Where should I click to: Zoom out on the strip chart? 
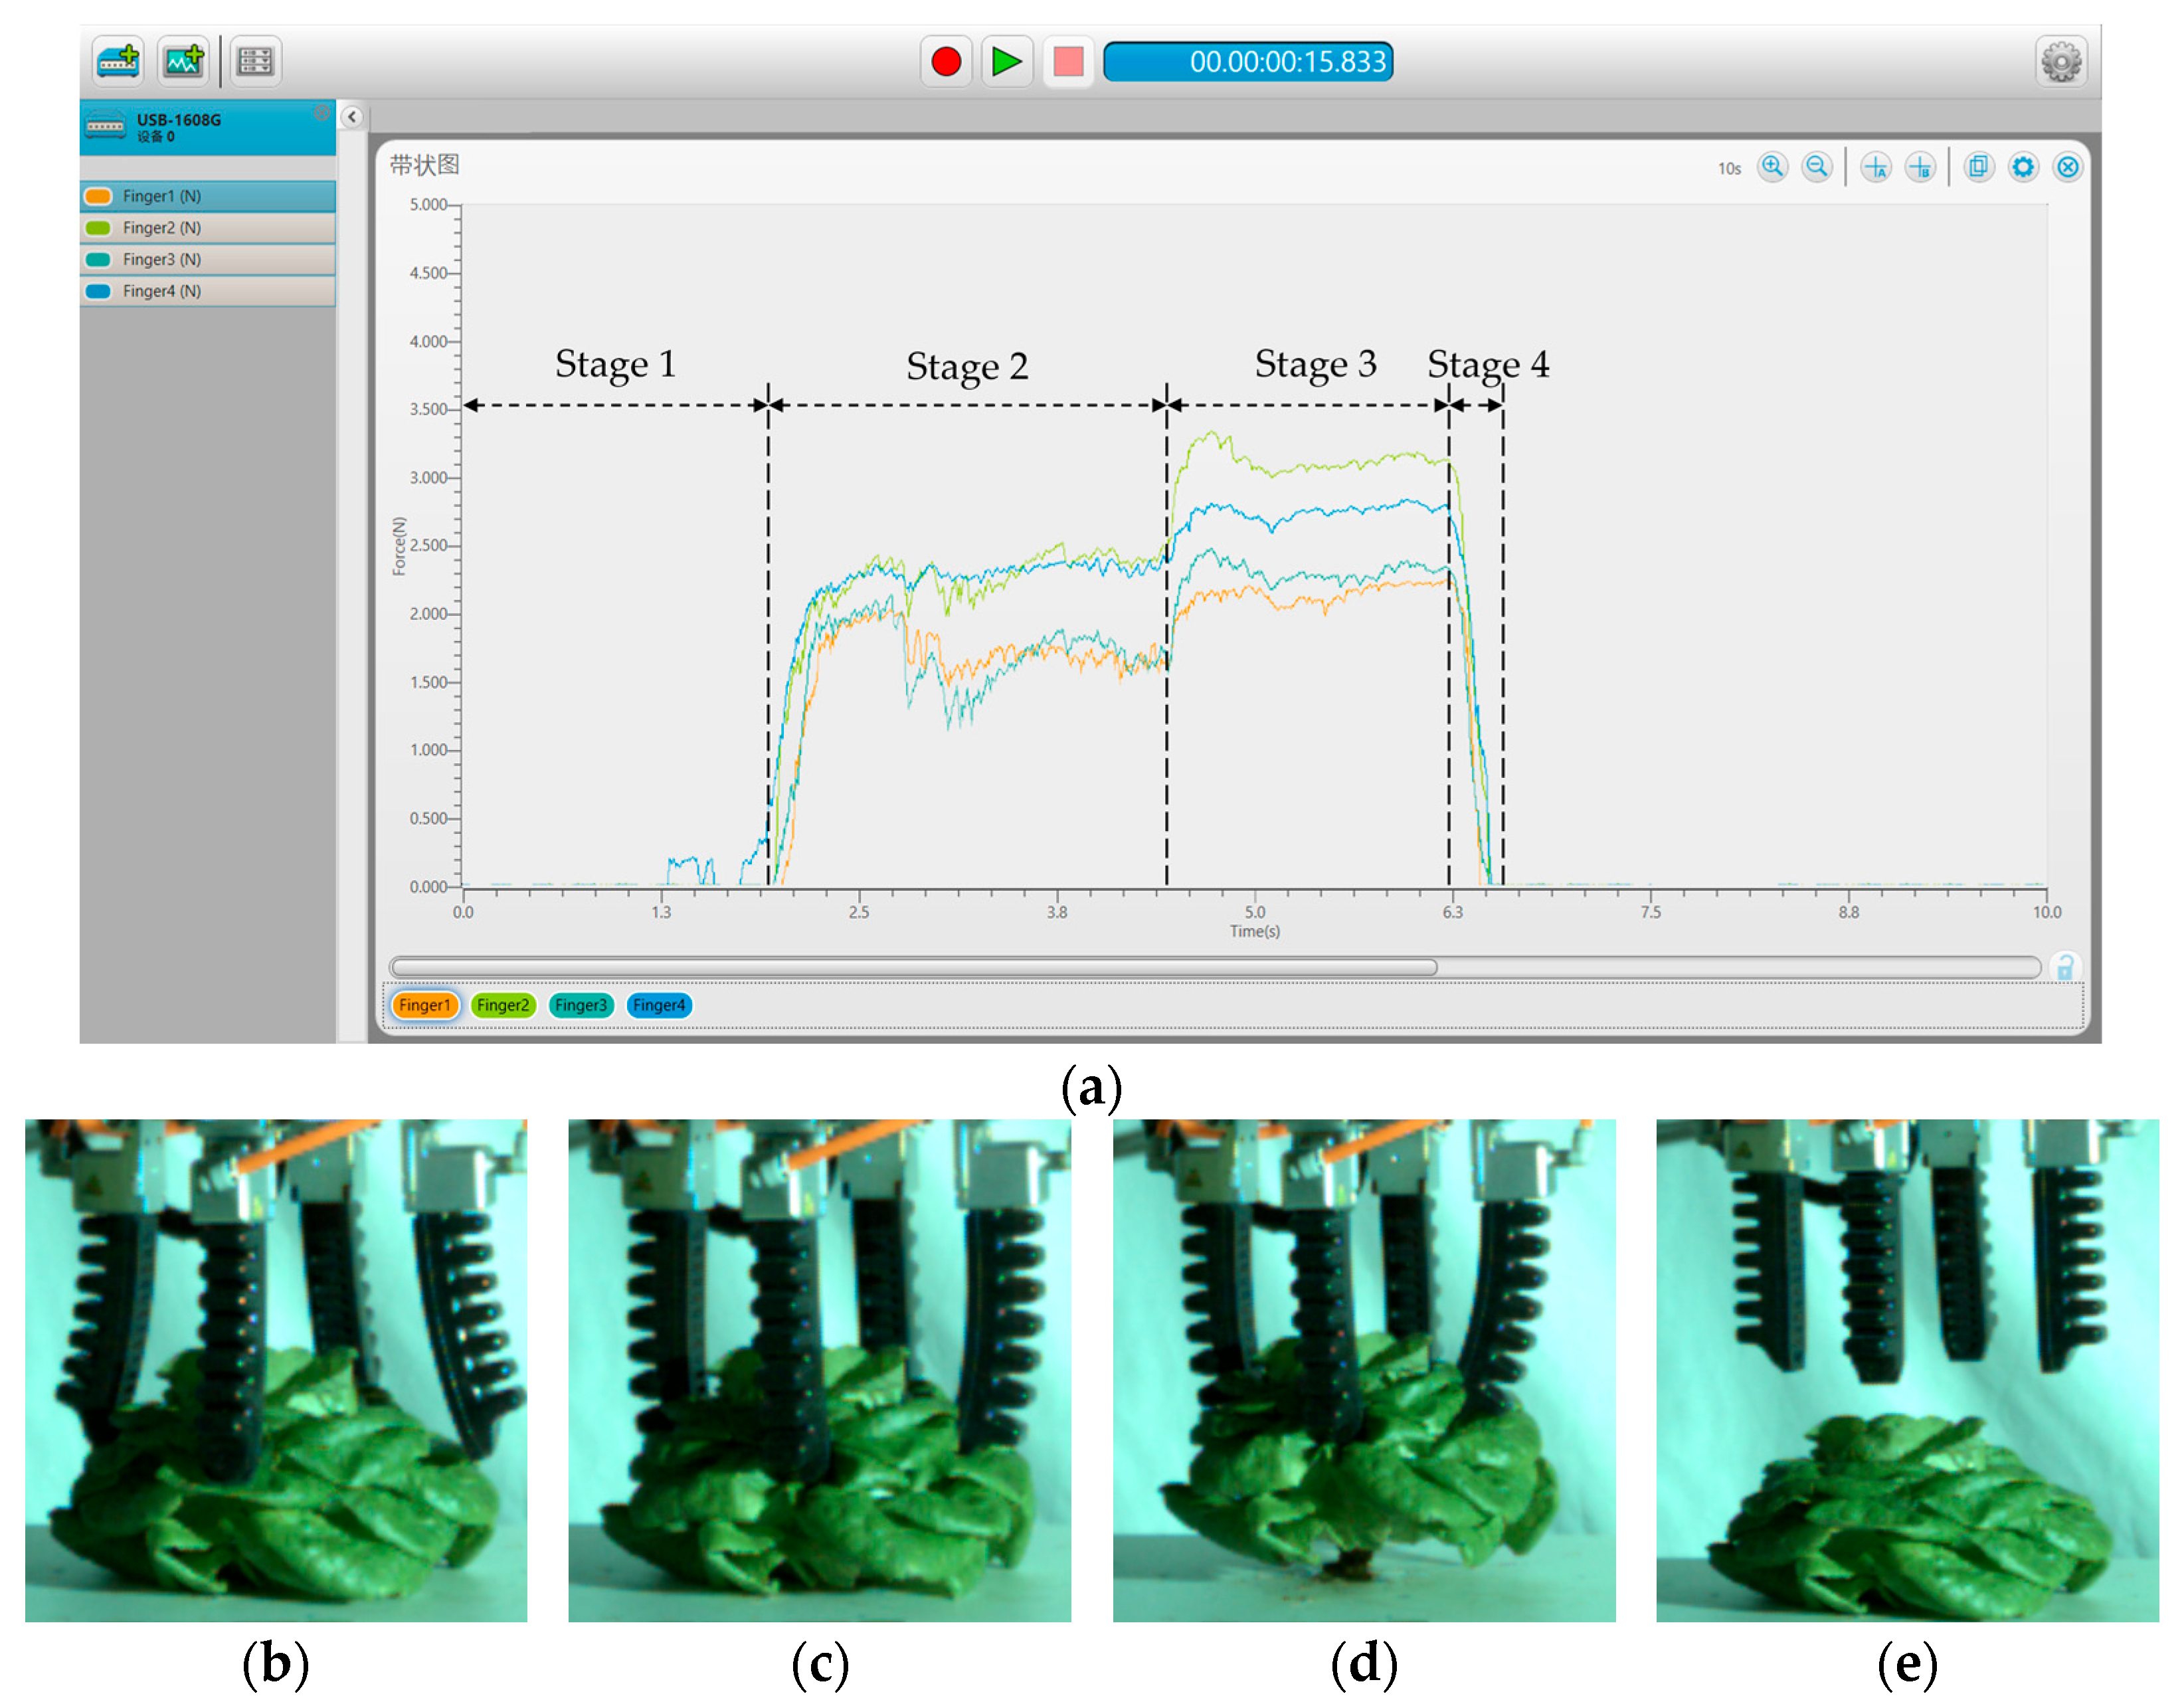(1817, 167)
